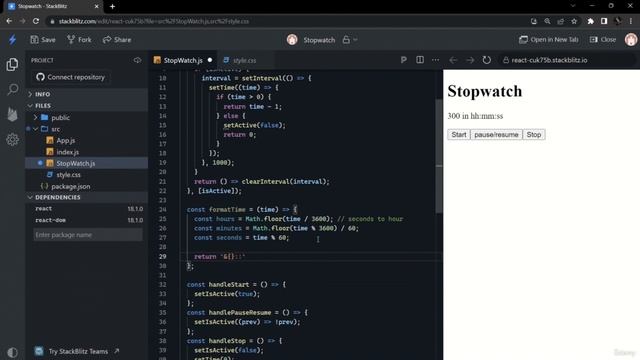Open the browser extensions puzzle icon

pos(590,21)
